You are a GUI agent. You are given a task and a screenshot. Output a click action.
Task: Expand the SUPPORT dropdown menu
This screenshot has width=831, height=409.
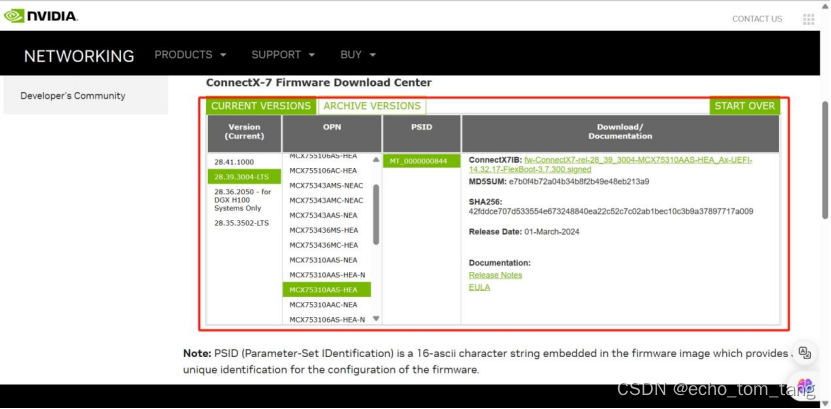click(x=283, y=55)
